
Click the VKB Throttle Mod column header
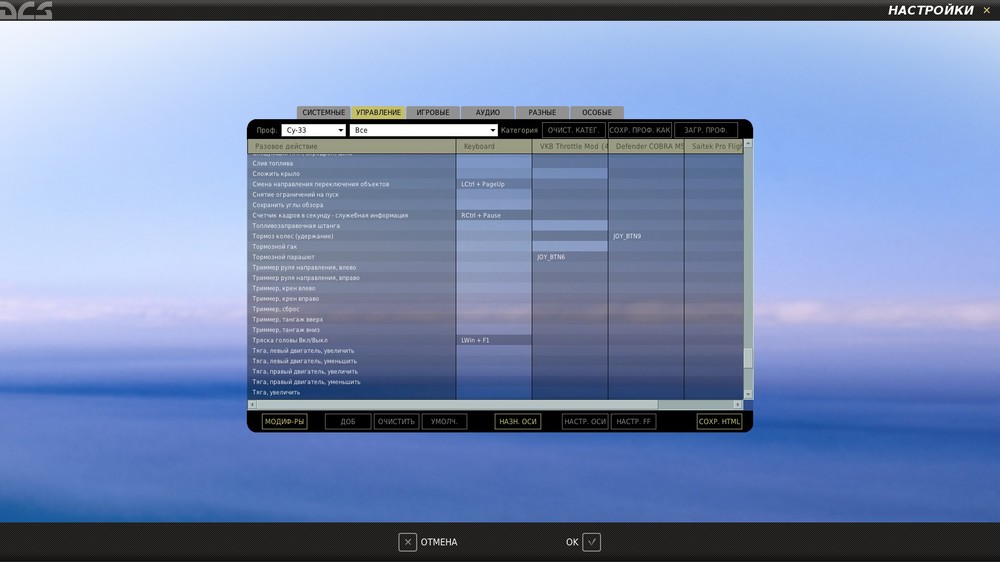click(x=571, y=147)
